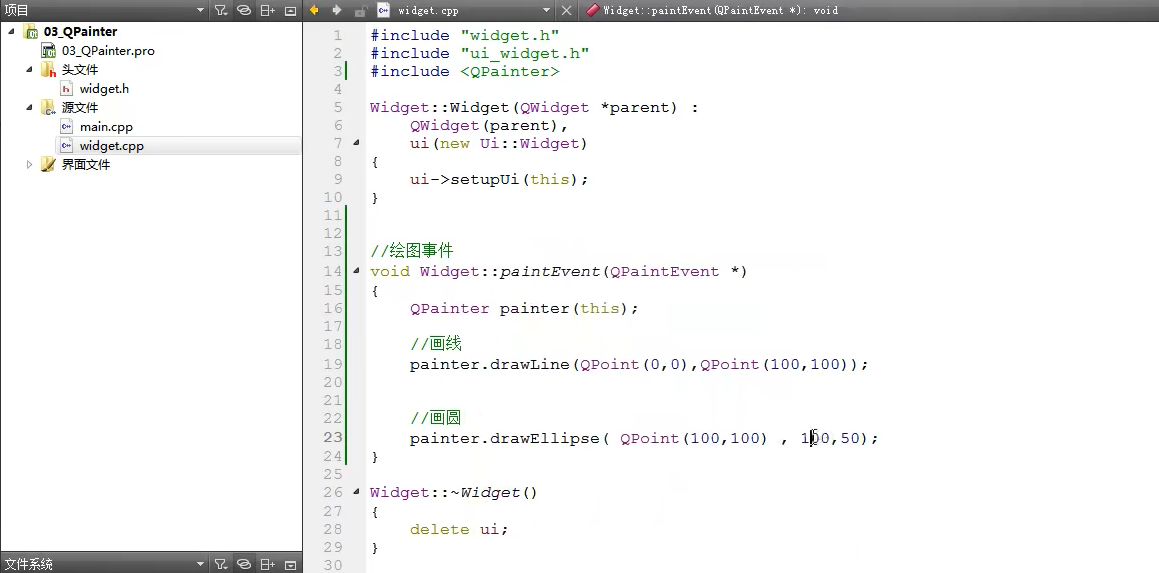This screenshot has height=573, width=1159.
Task: Split the top project sidebar panel
Action: [x=268, y=10]
